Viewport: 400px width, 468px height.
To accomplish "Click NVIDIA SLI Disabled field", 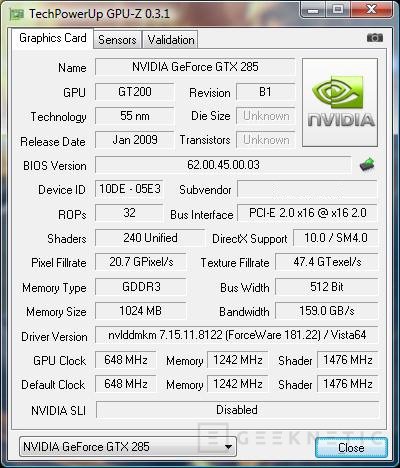I will 237,410.
